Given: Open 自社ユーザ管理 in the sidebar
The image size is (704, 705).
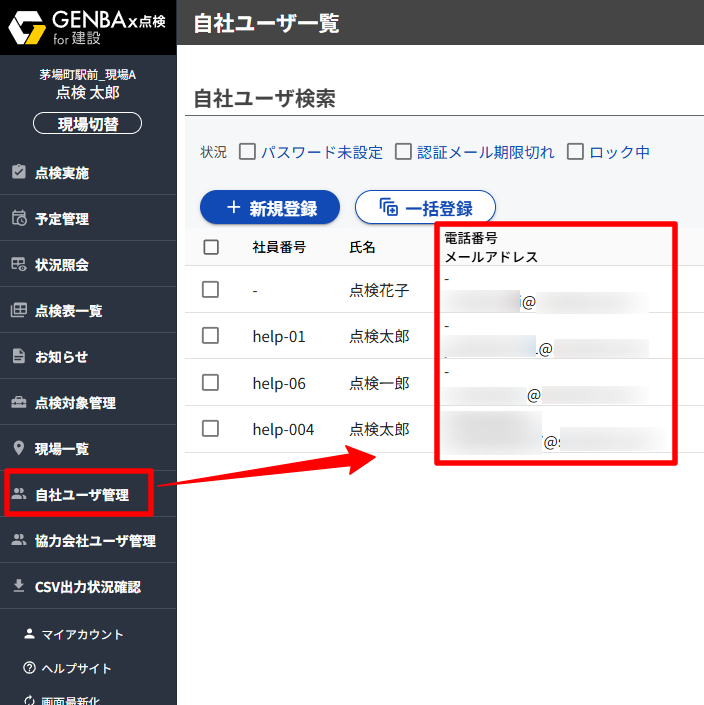Looking at the screenshot, I should point(81,494).
